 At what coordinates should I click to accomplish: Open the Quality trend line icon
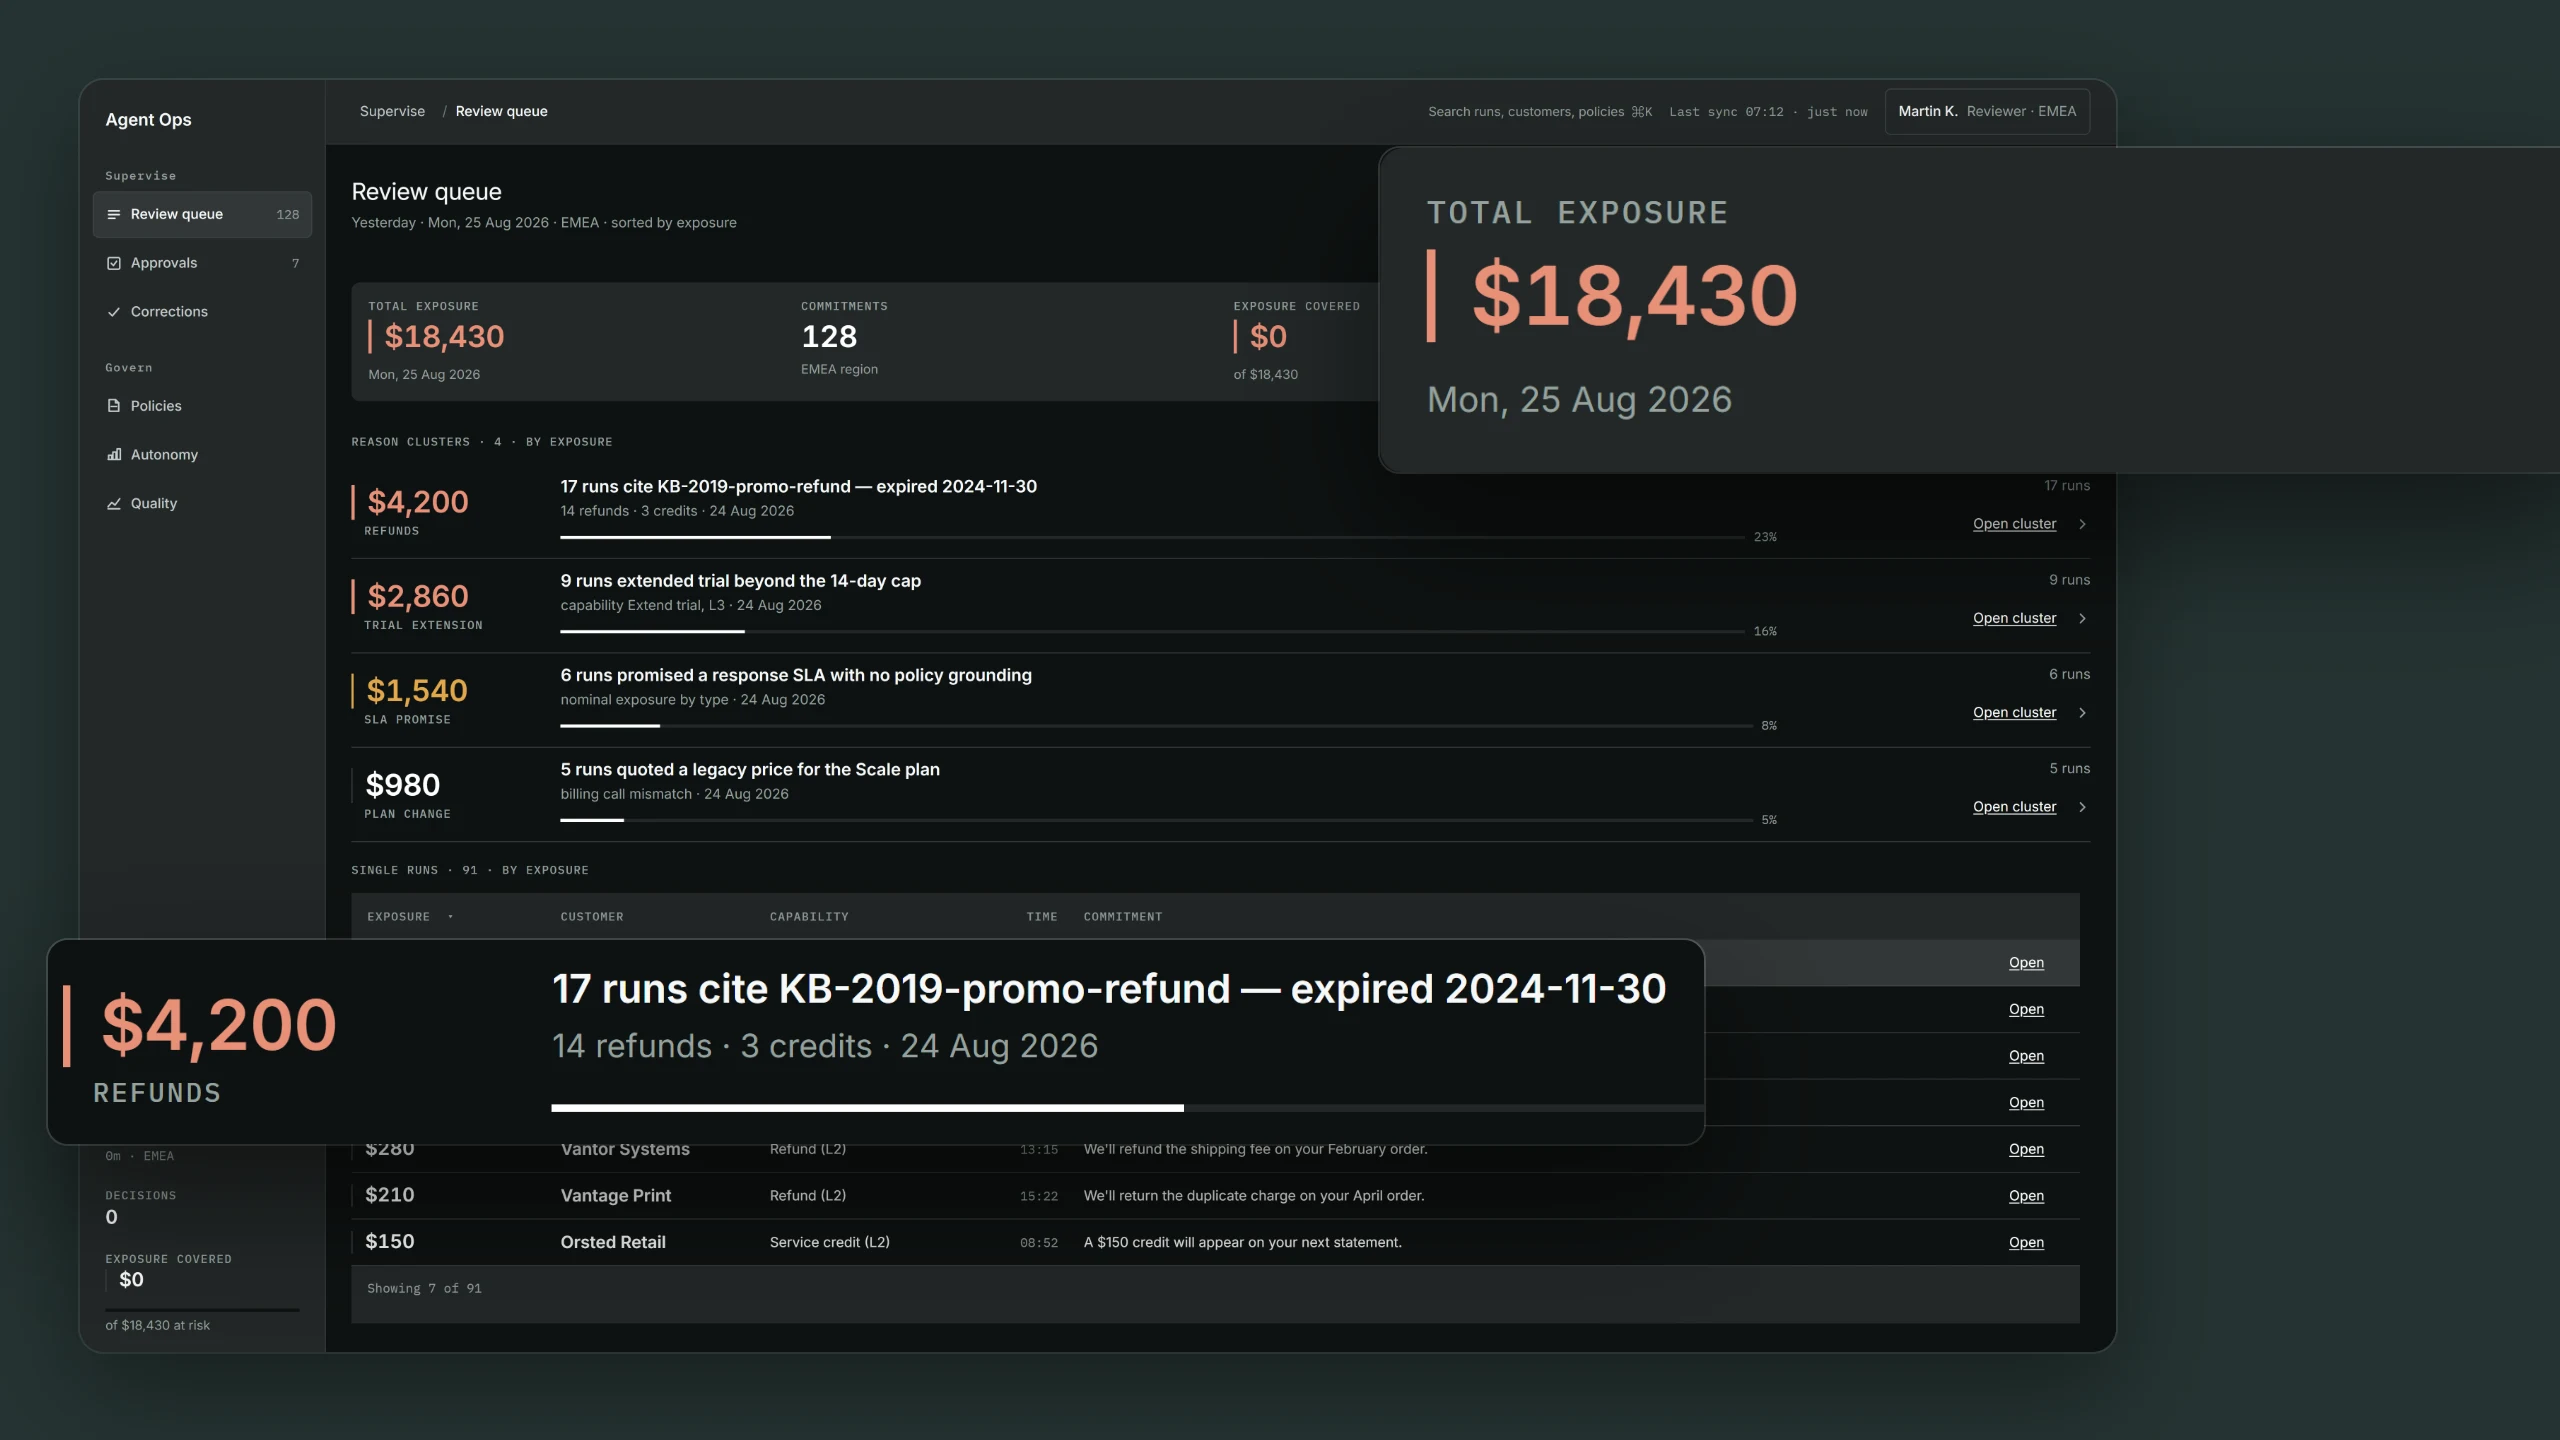[114, 504]
